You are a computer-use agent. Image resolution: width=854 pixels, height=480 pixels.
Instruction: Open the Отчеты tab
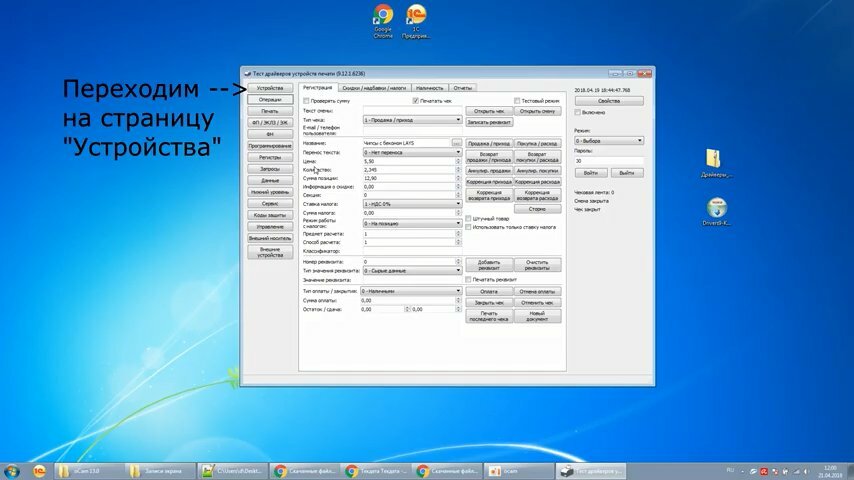click(x=462, y=88)
